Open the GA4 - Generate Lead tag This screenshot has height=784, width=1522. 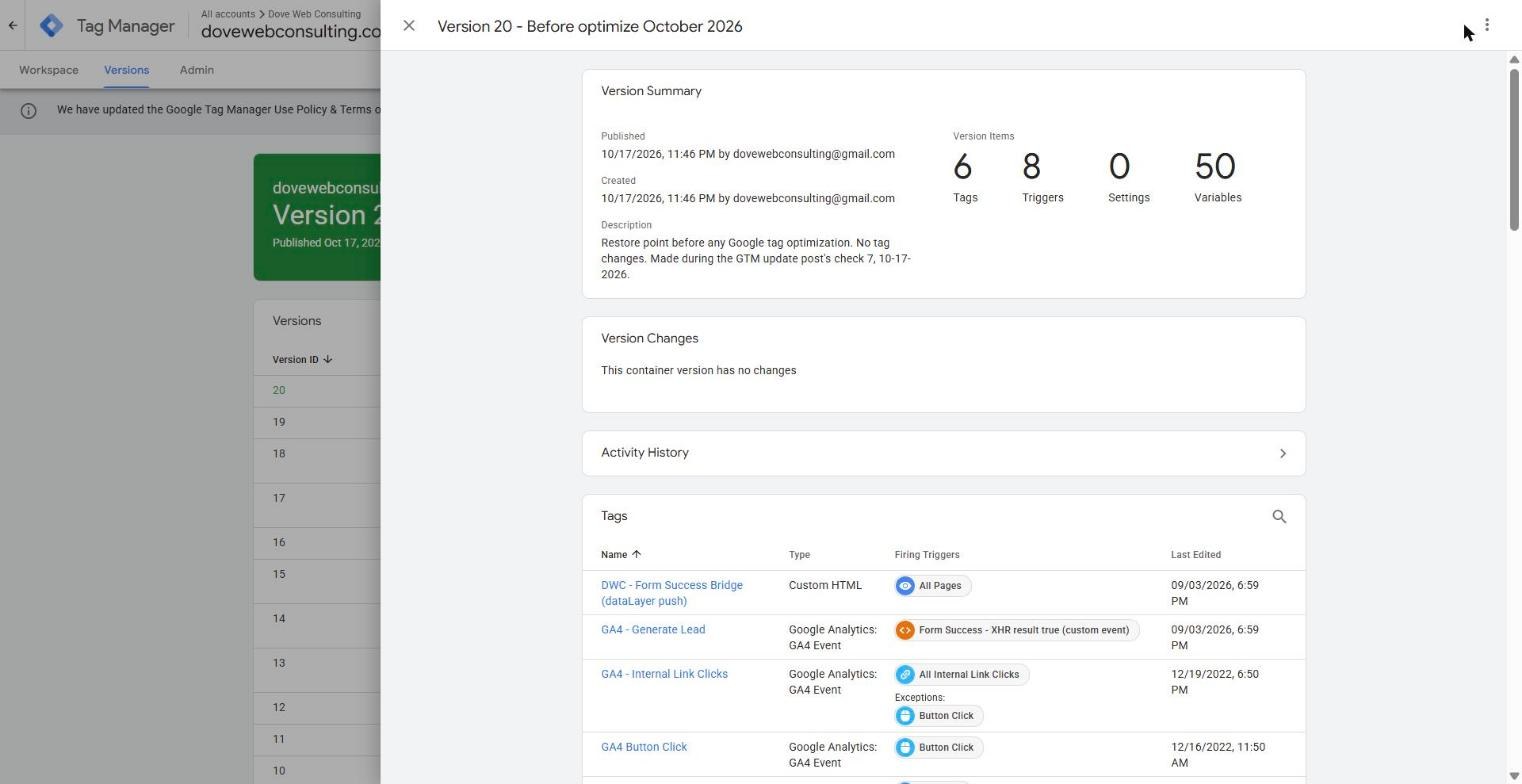pos(653,630)
